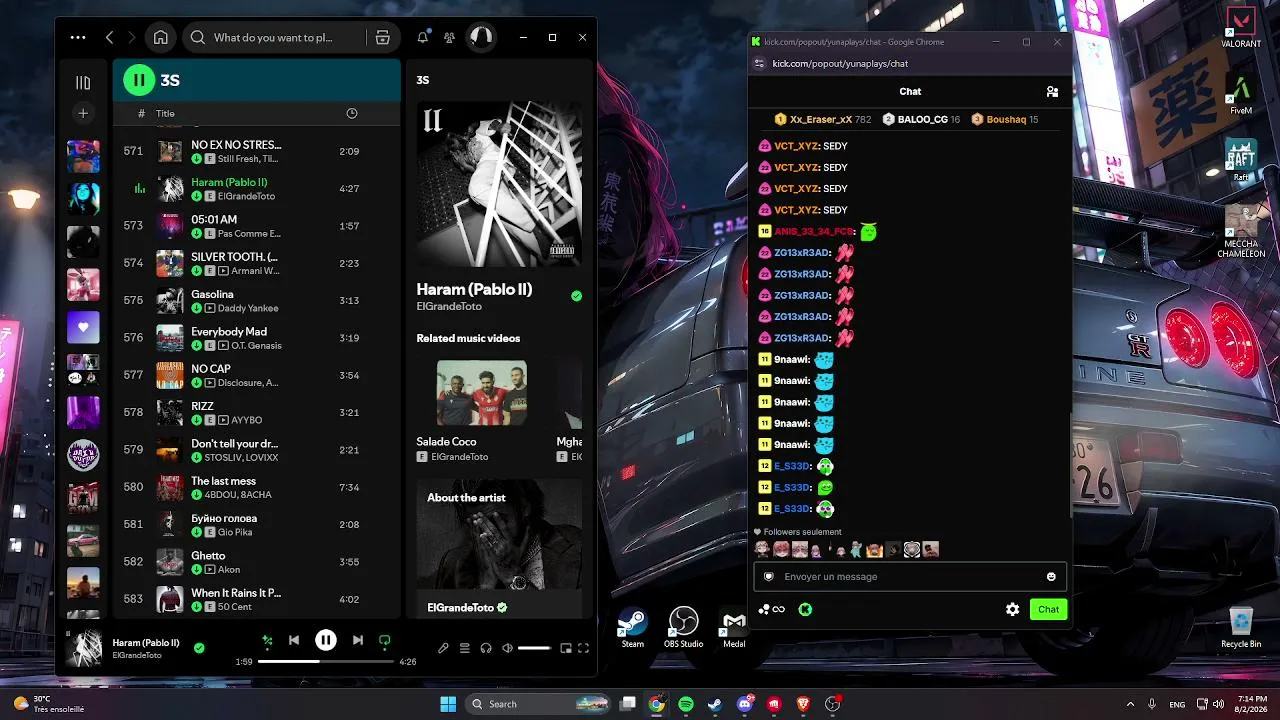Open the Spotify Home page
Viewport: 1280px width, 720px height.
tap(160, 38)
